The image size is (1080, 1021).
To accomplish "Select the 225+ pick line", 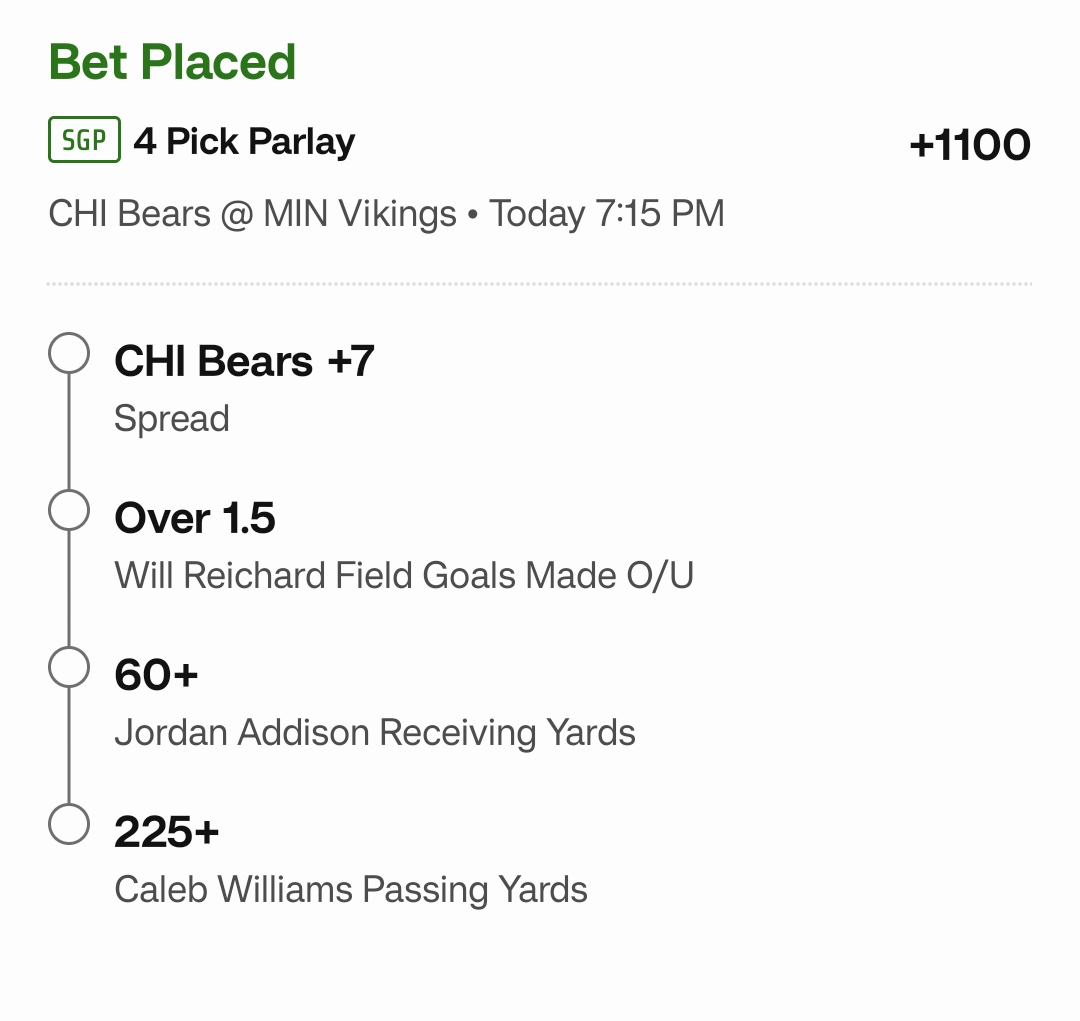I will pos(167,832).
